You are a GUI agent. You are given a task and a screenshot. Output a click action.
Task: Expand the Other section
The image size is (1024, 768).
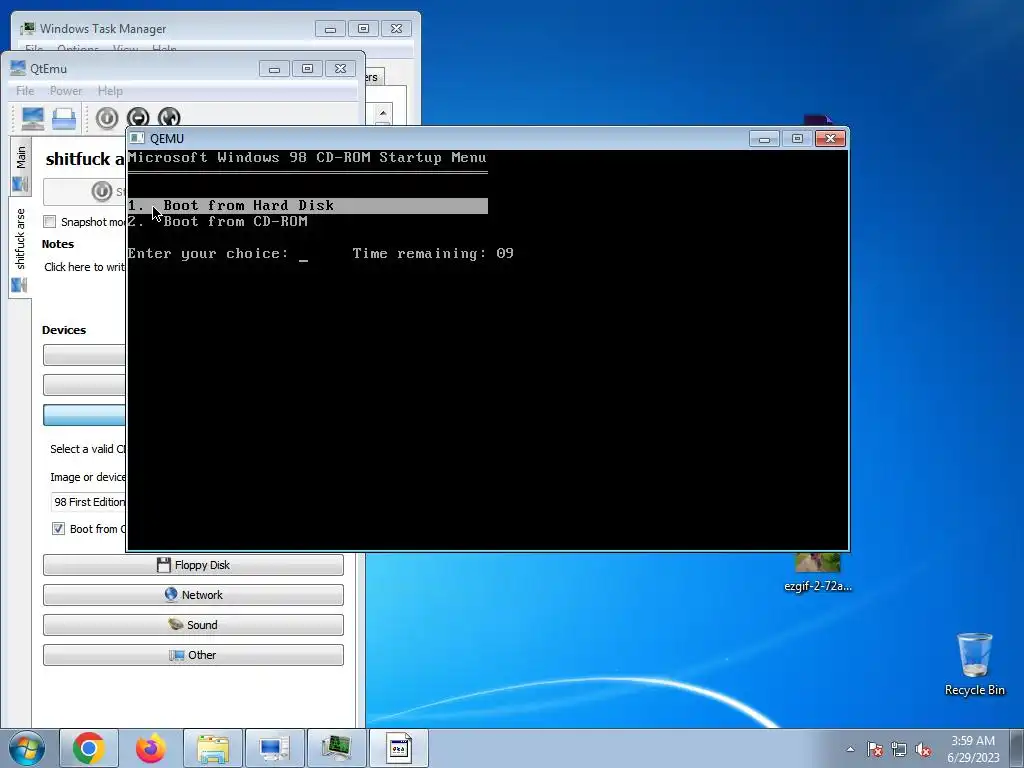pyautogui.click(x=193, y=655)
